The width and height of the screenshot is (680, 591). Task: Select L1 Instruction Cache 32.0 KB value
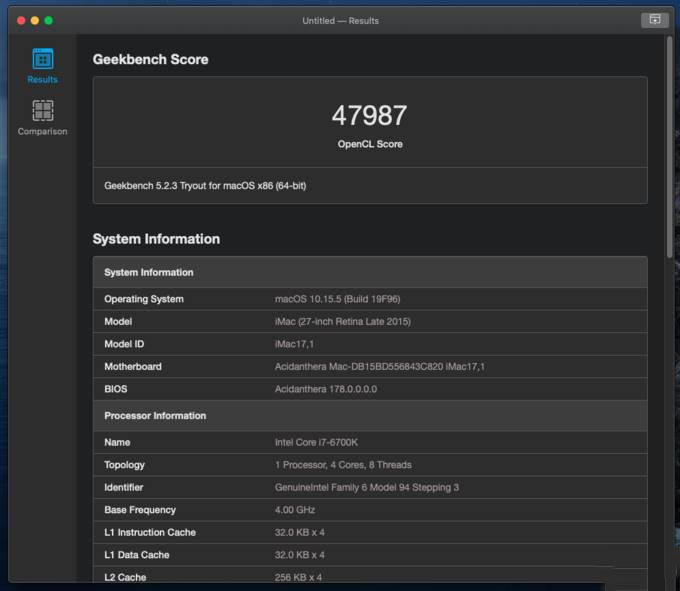[300, 532]
